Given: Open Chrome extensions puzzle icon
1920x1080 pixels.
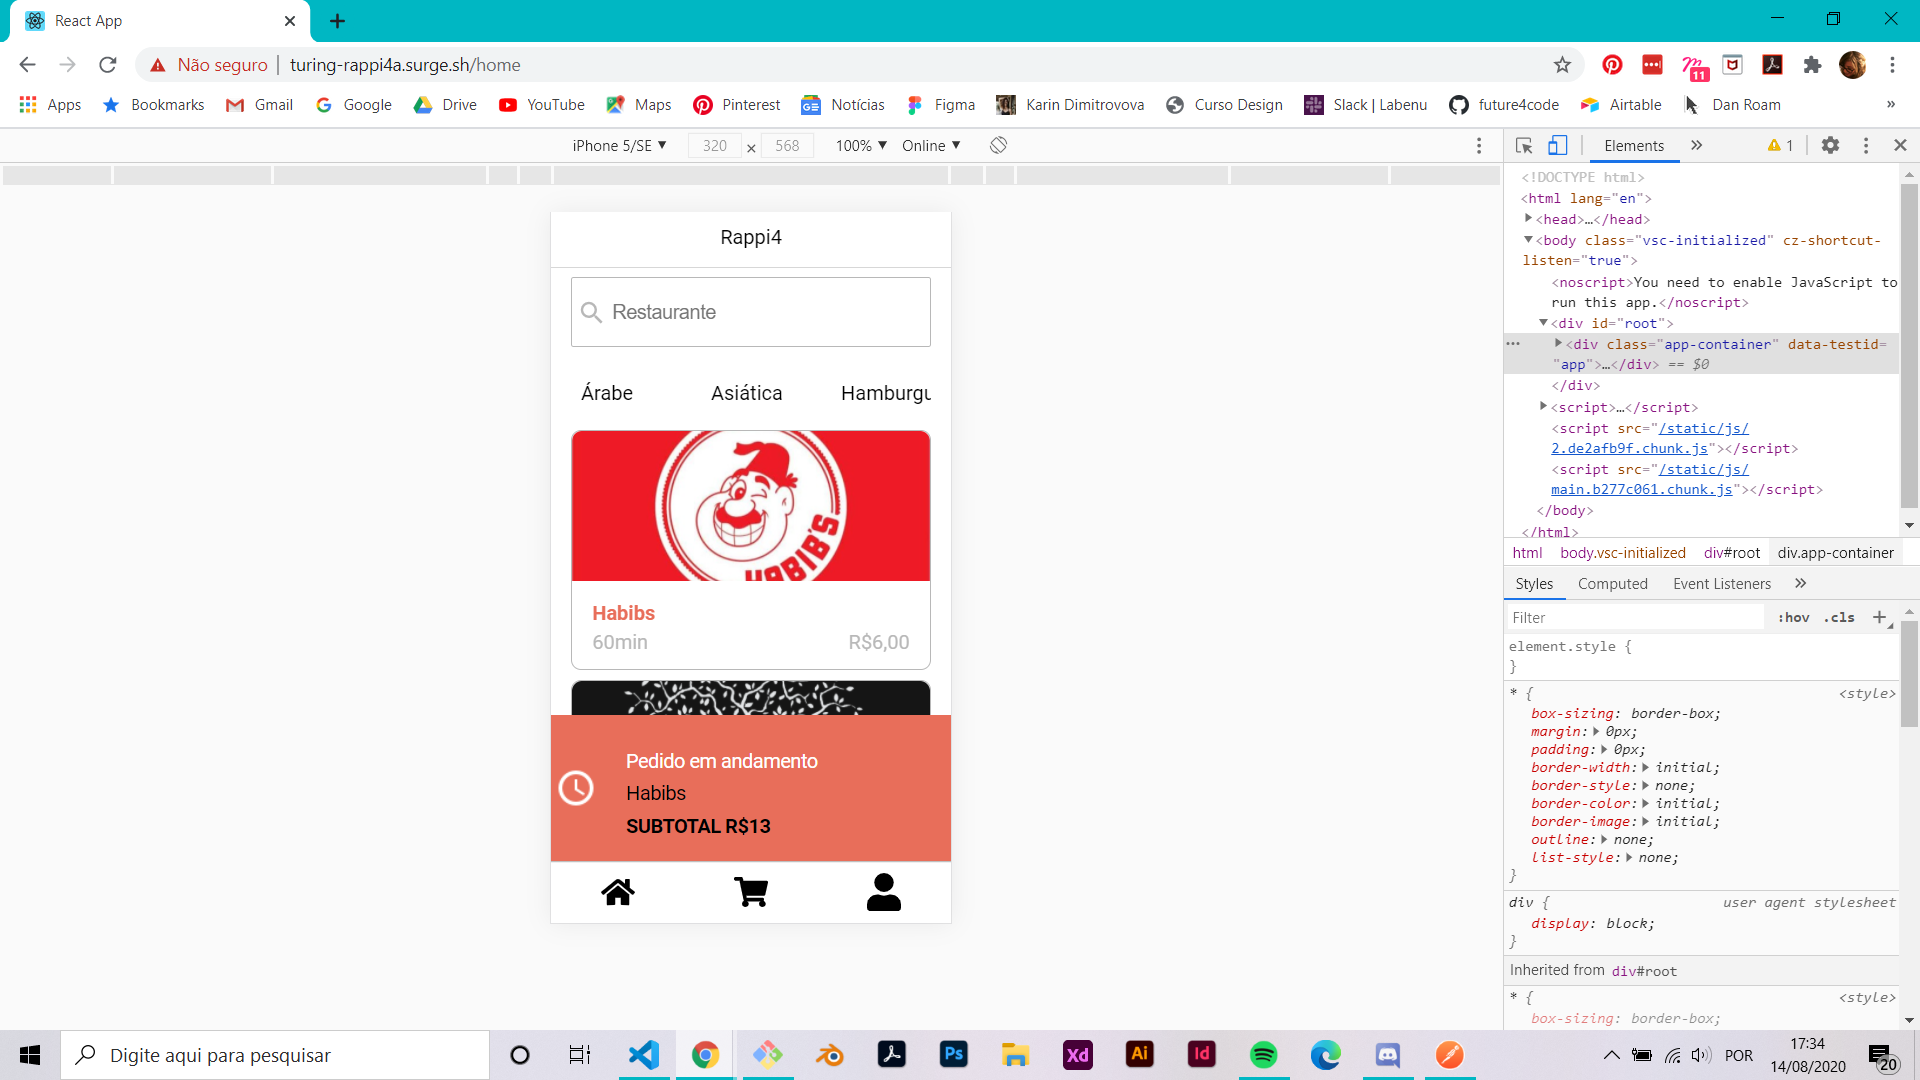Looking at the screenshot, I should 1812,65.
